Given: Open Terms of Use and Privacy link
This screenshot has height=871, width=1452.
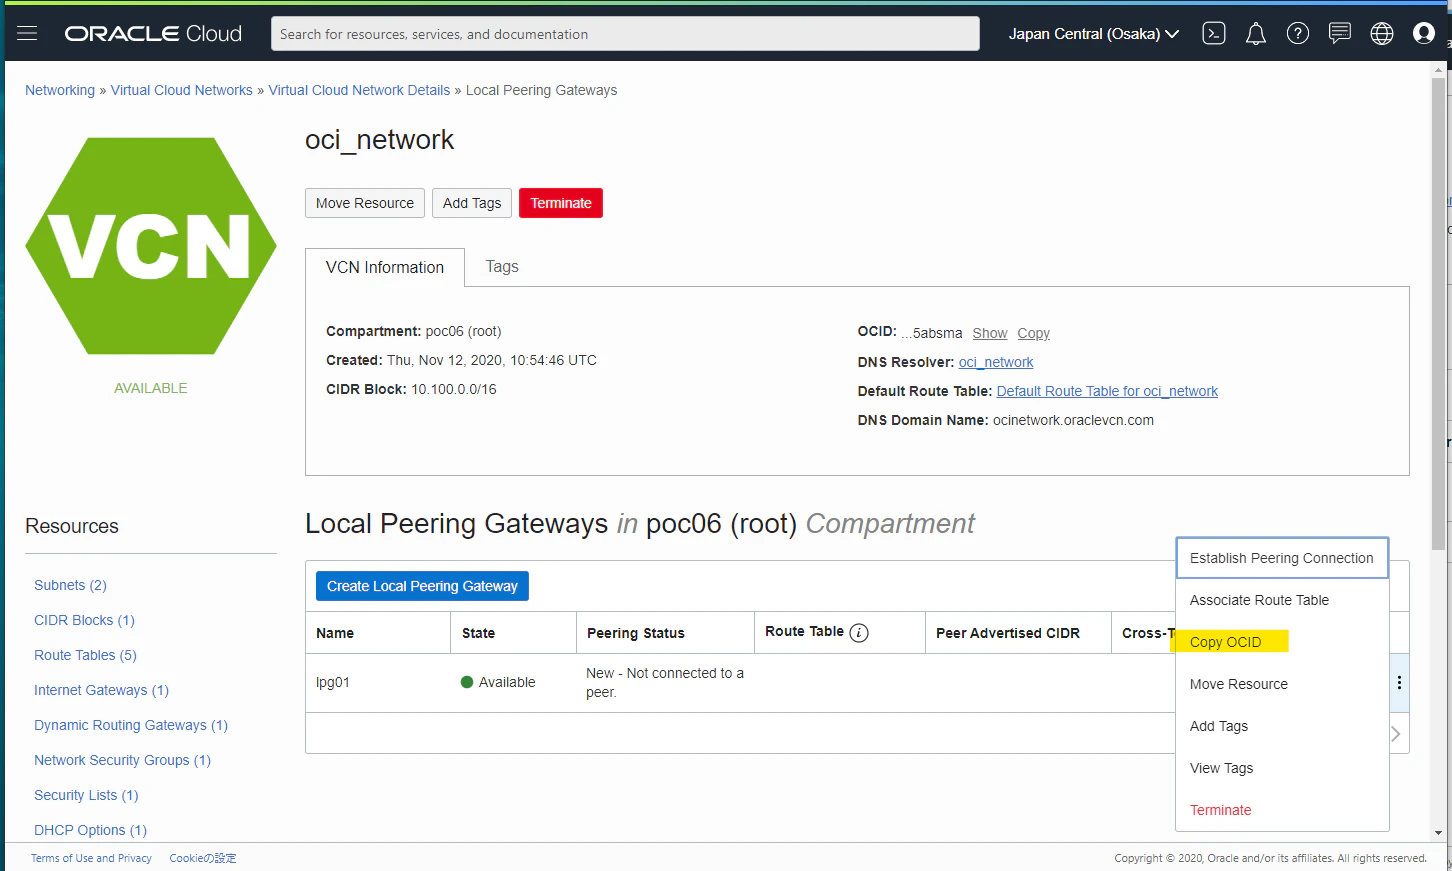Looking at the screenshot, I should pyautogui.click(x=91, y=858).
